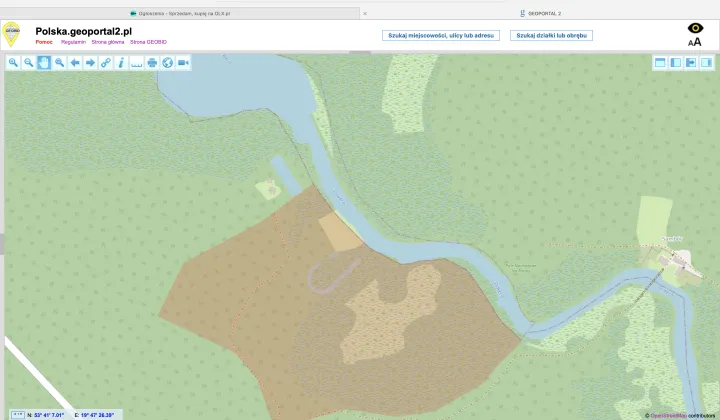Open the Strona GEOBID link
The width and height of the screenshot is (720, 420).
(148, 42)
